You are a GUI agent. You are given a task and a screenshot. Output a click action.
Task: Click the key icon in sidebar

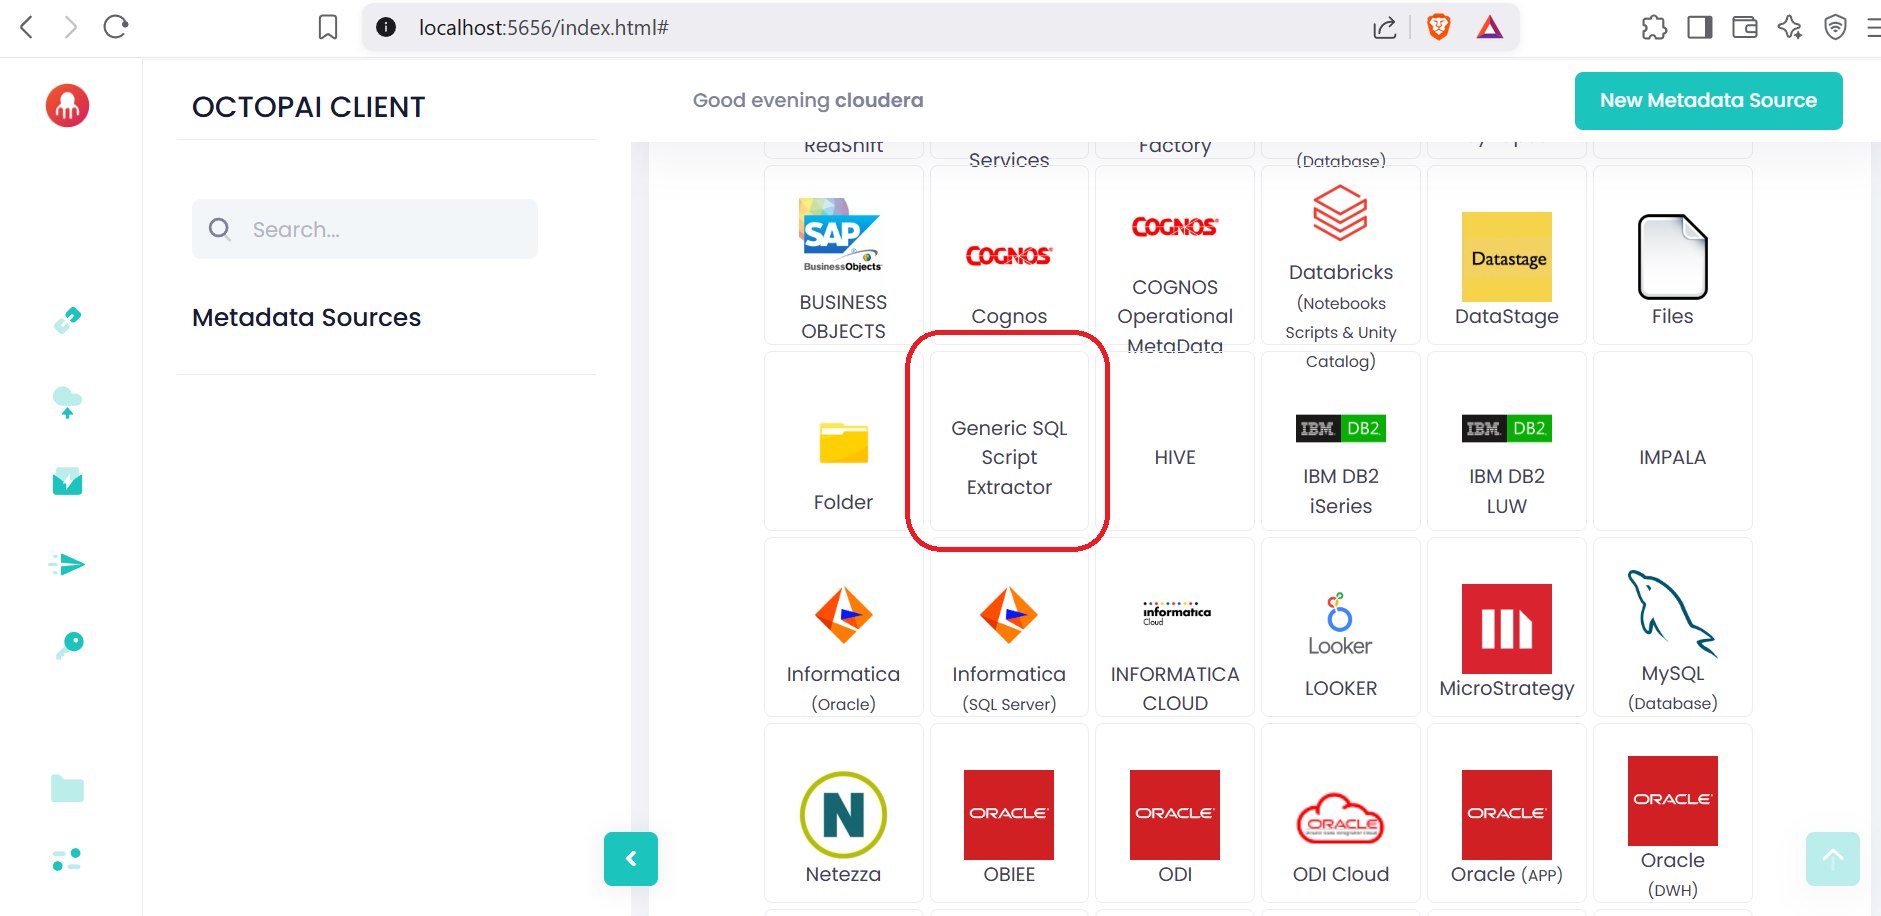click(x=69, y=645)
